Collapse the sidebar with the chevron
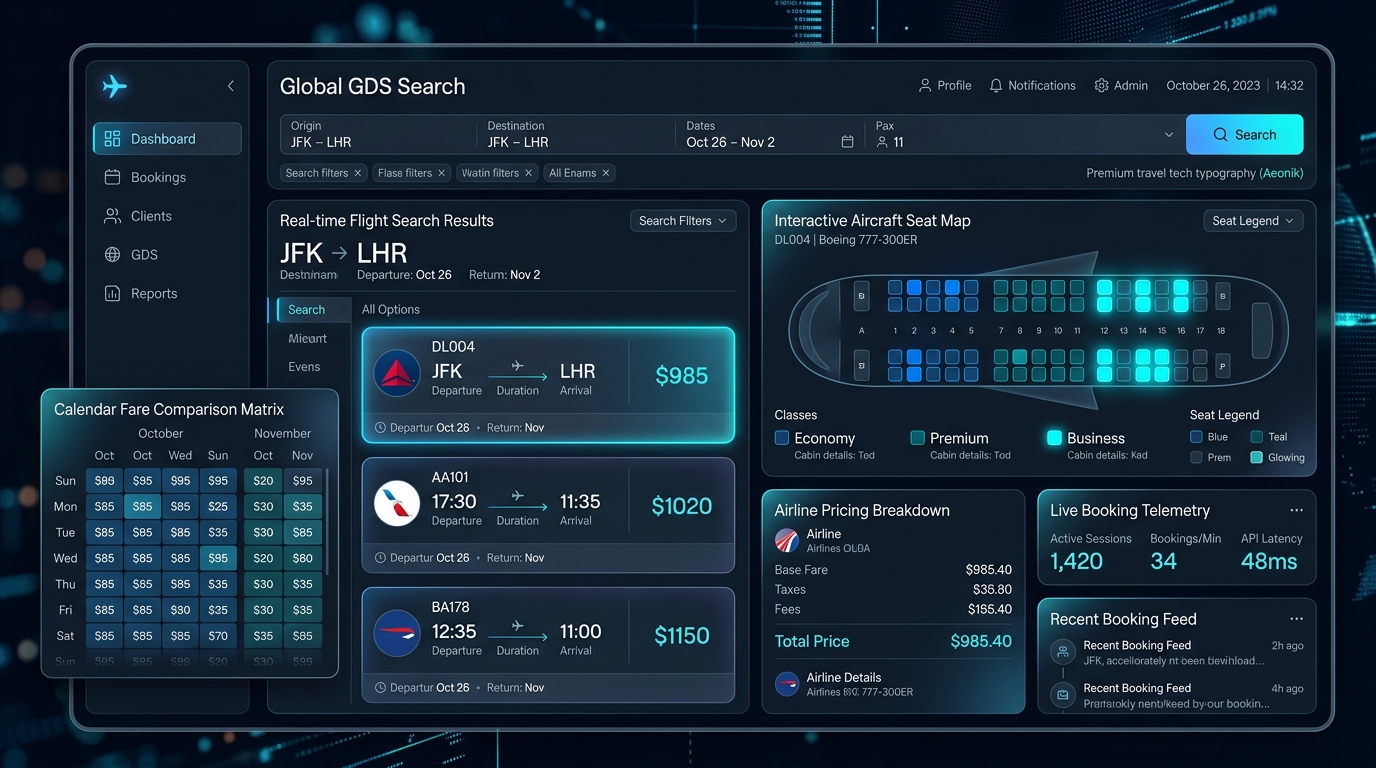The image size is (1376, 768). pyautogui.click(x=231, y=86)
